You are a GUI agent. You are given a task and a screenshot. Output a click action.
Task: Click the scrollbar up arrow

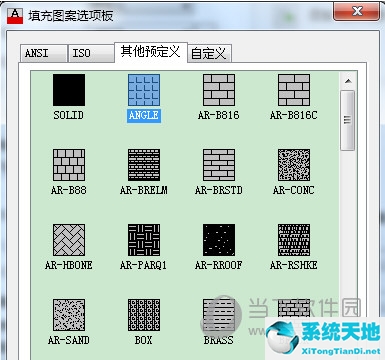click(348, 81)
